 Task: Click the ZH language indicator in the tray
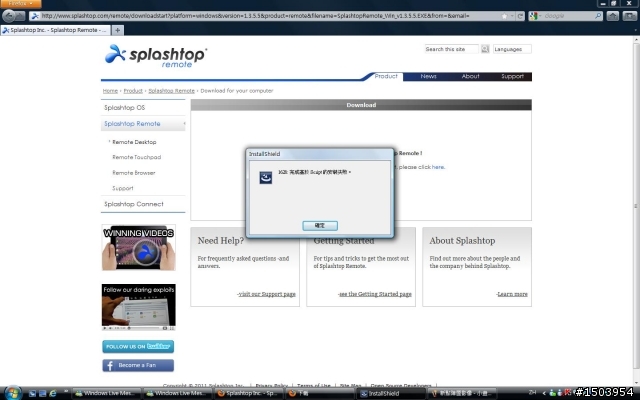[x=533, y=393]
